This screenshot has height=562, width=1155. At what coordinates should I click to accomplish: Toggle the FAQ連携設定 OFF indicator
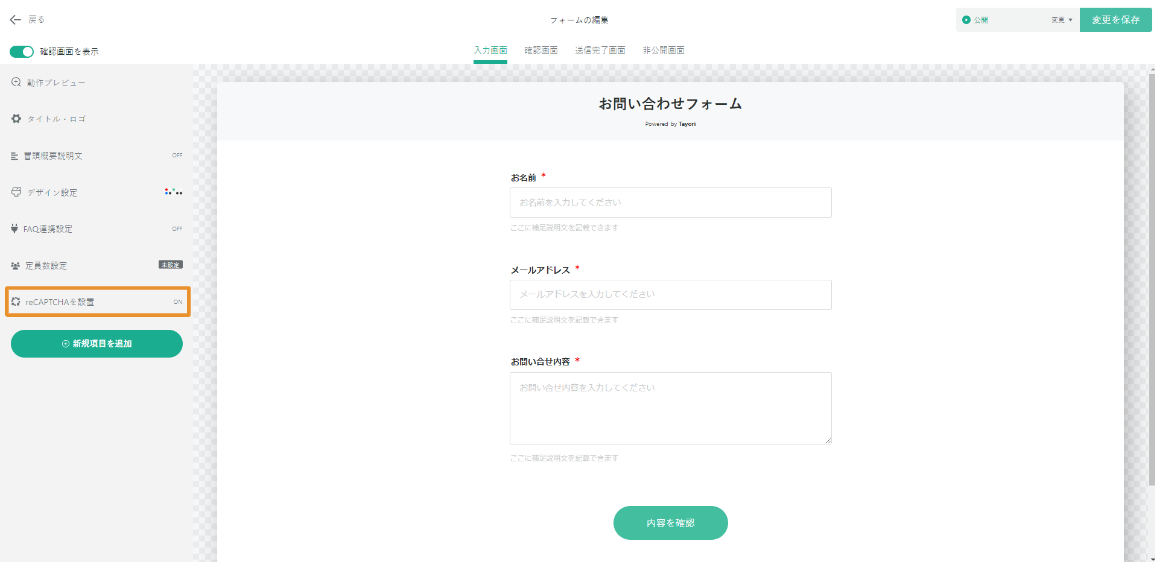177,229
